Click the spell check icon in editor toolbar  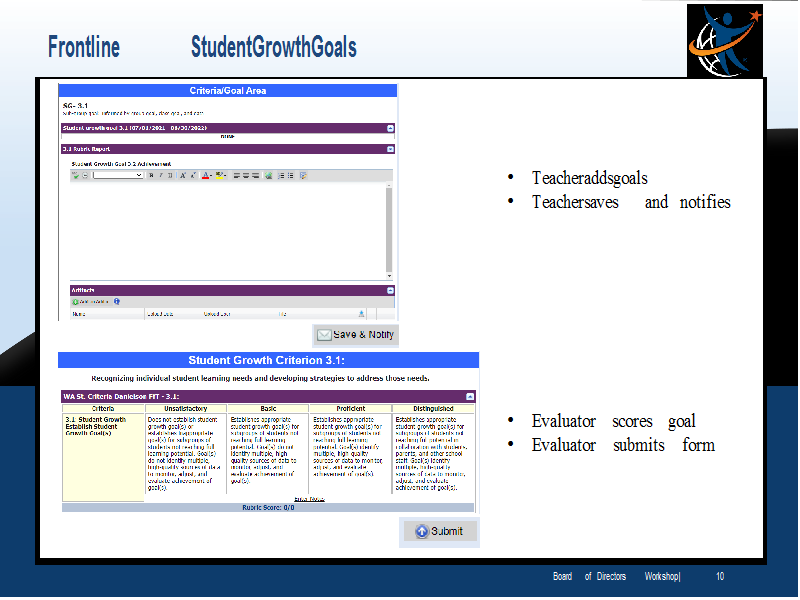75,176
